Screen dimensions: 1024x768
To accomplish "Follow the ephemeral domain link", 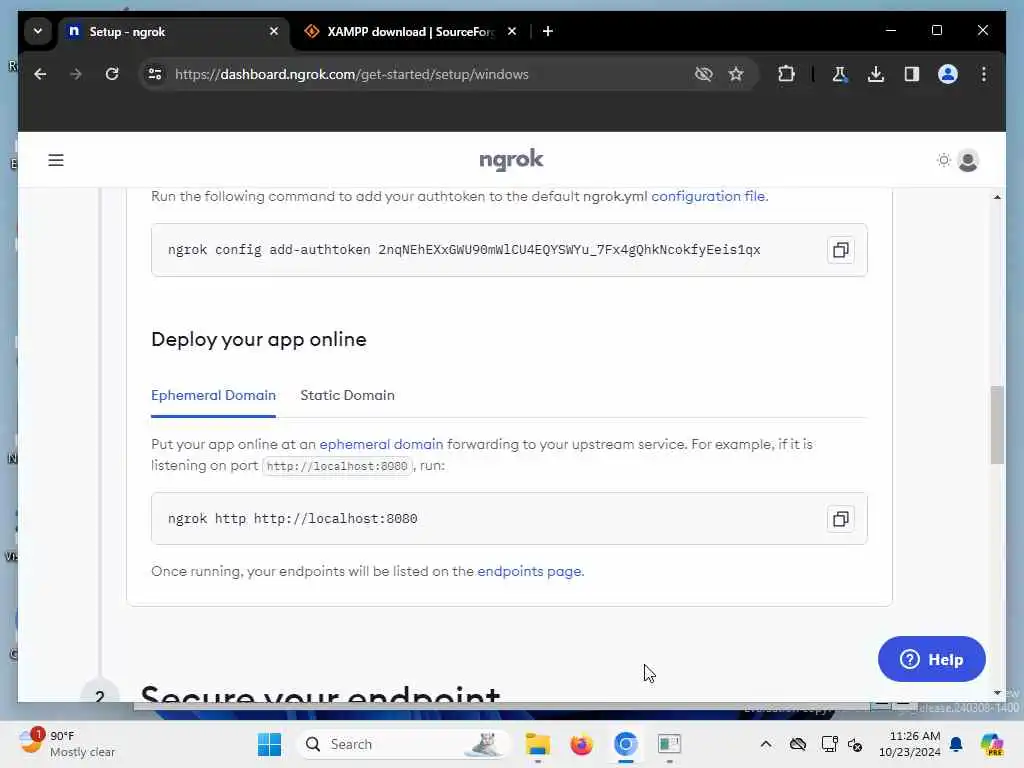I will click(x=381, y=444).
